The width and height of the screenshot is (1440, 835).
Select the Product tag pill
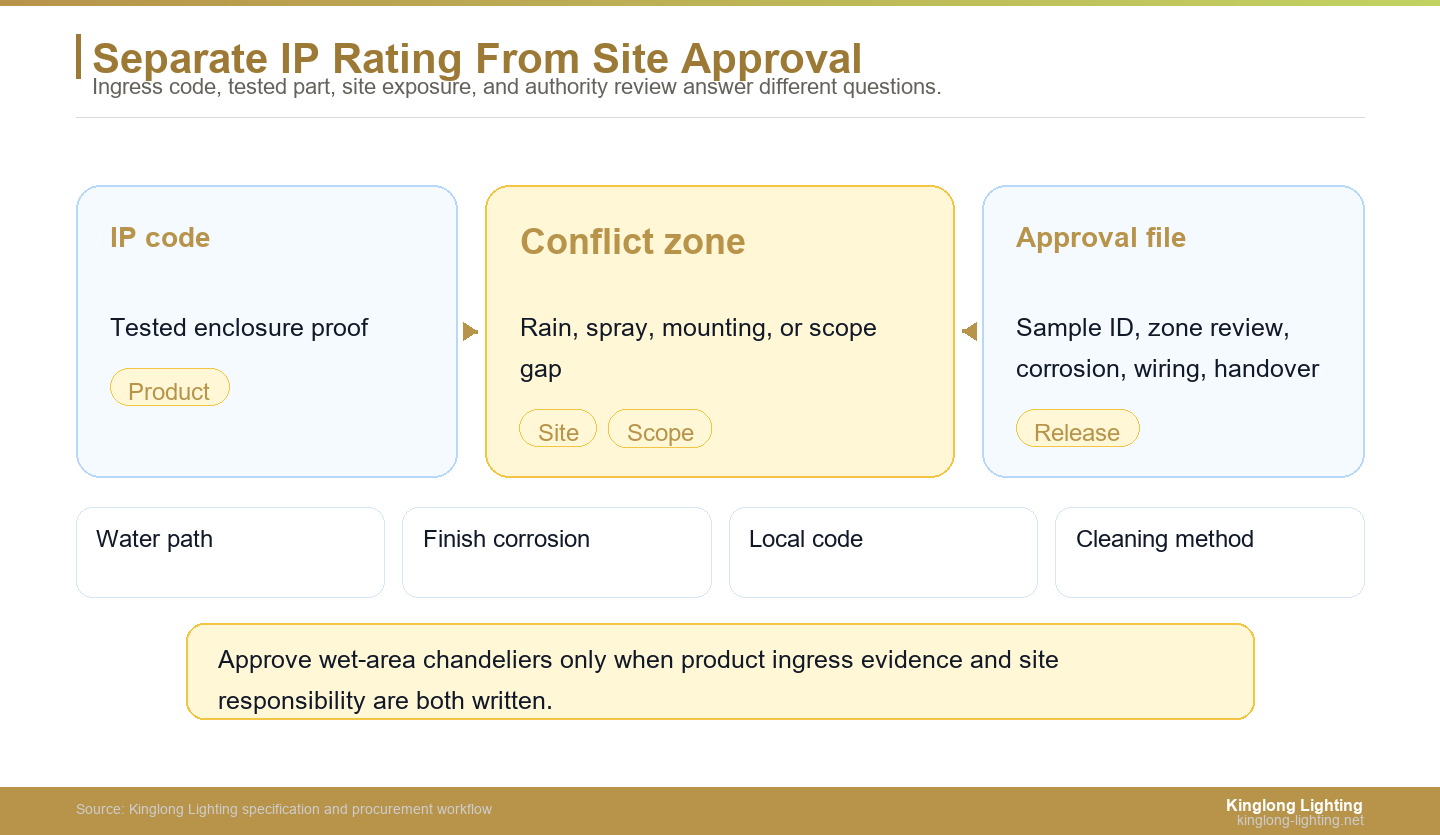coord(170,388)
